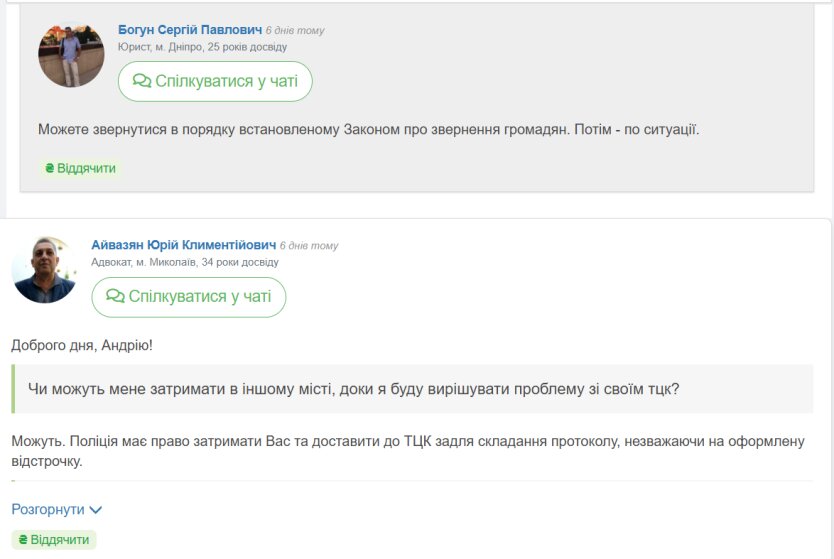Expand the full answer via Розгорнути
The image size is (834, 559).
pyautogui.click(x=56, y=510)
